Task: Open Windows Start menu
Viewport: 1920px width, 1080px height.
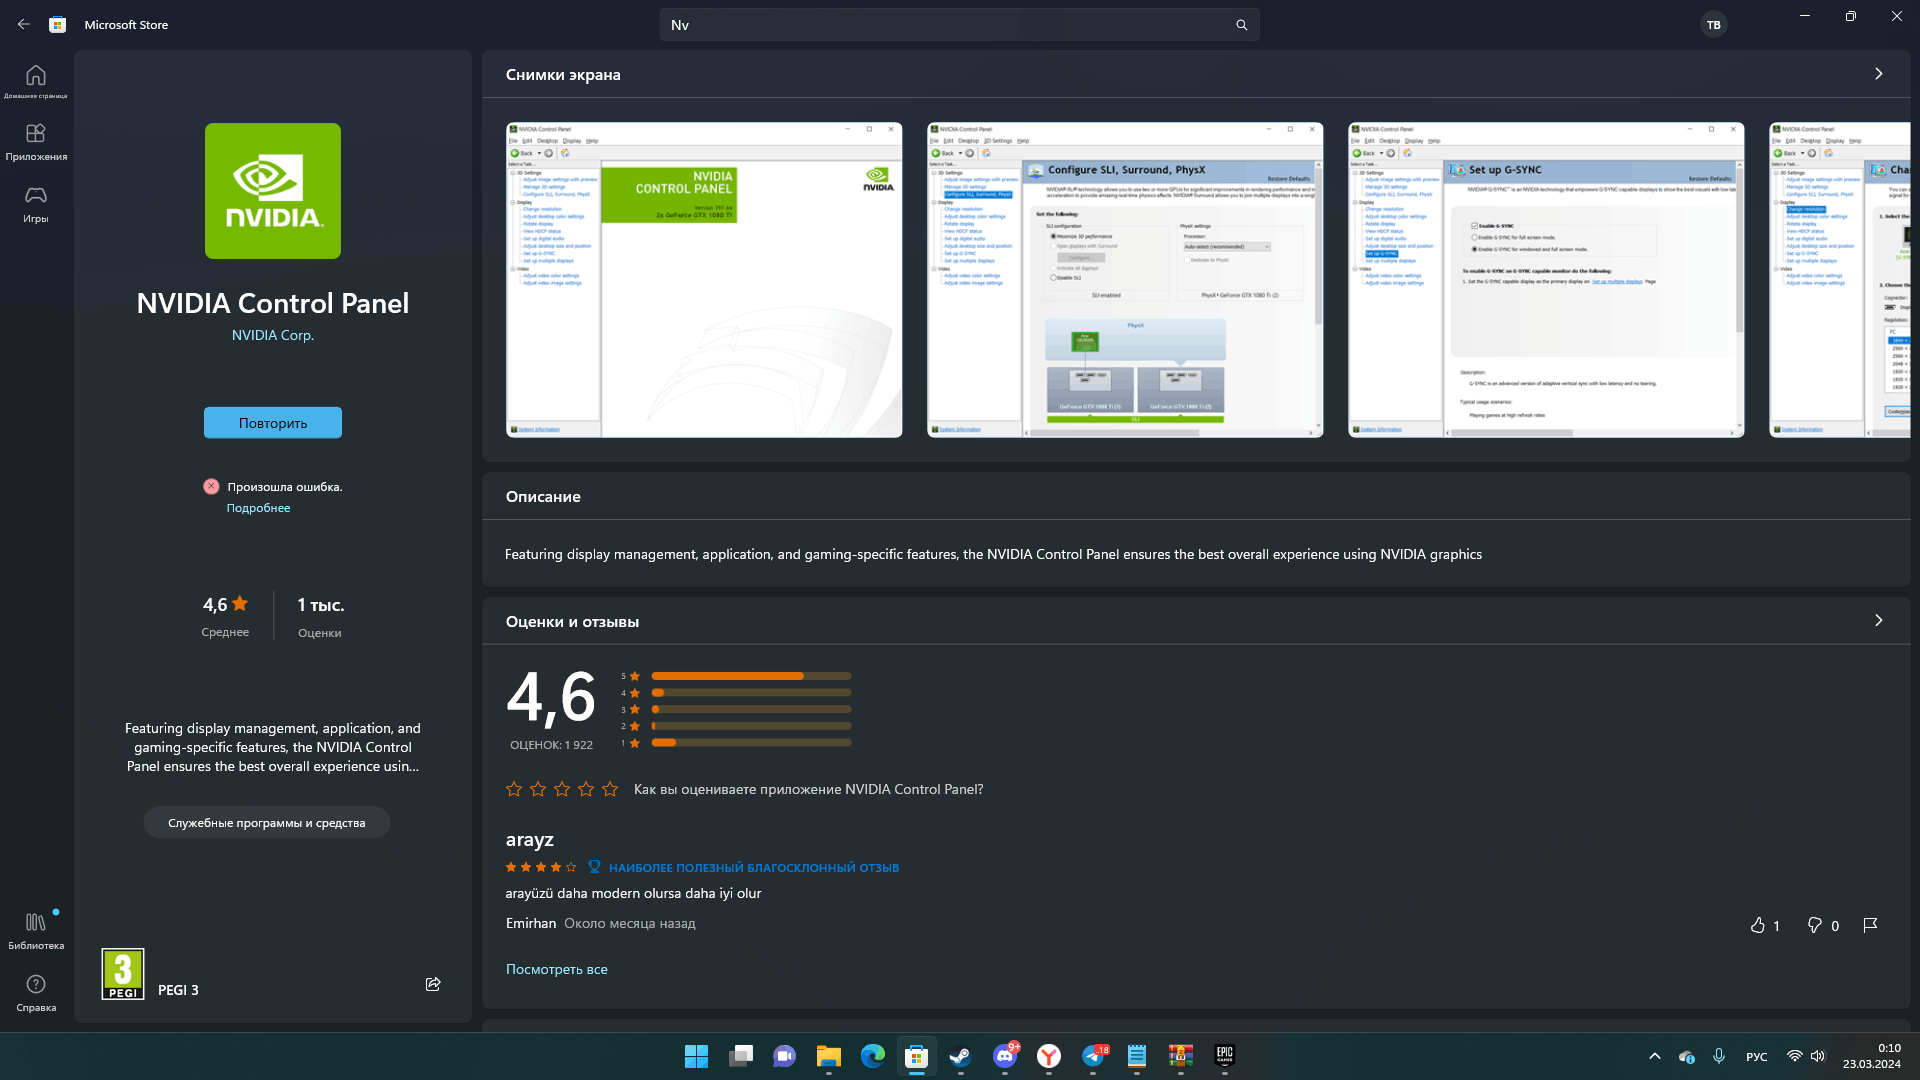Action: 696,1056
